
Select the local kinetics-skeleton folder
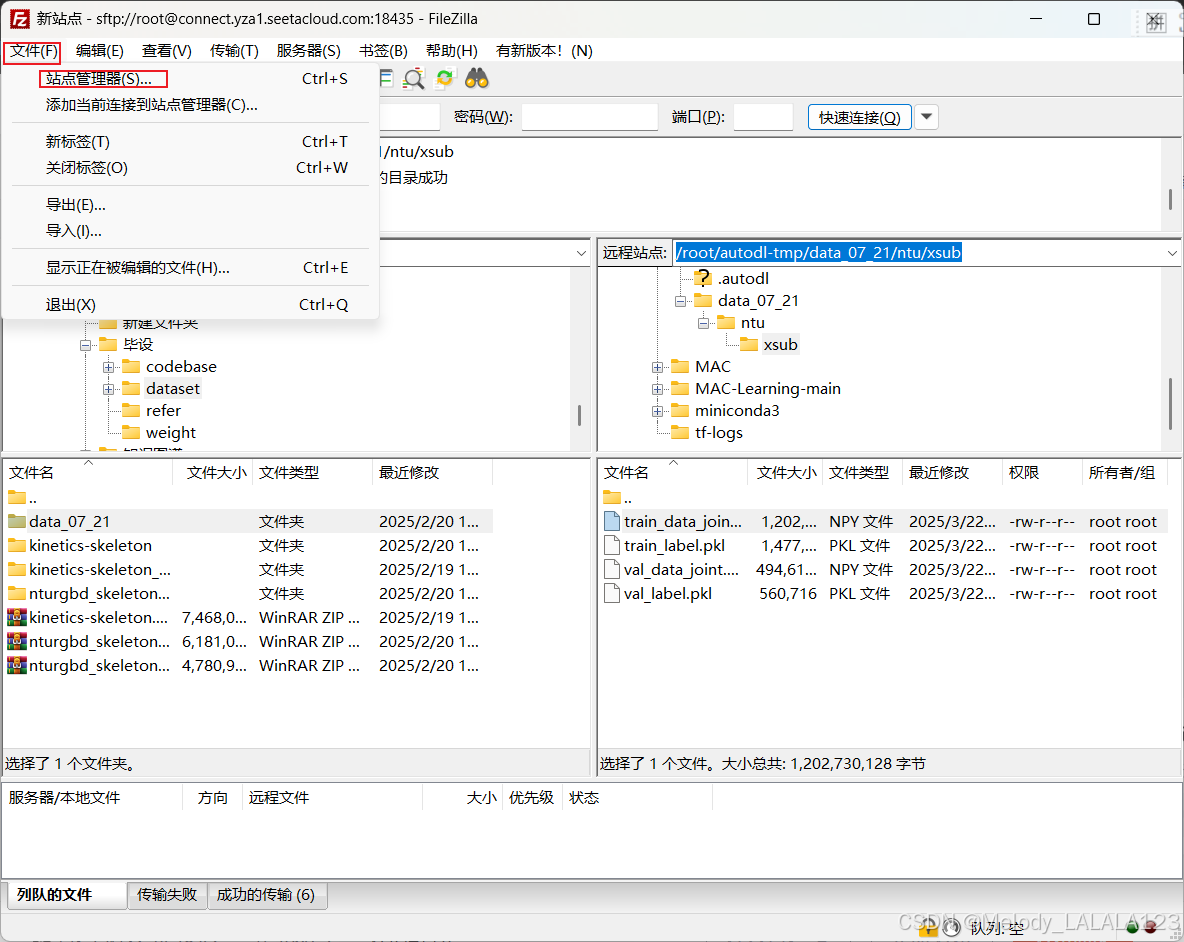pos(248,546)
